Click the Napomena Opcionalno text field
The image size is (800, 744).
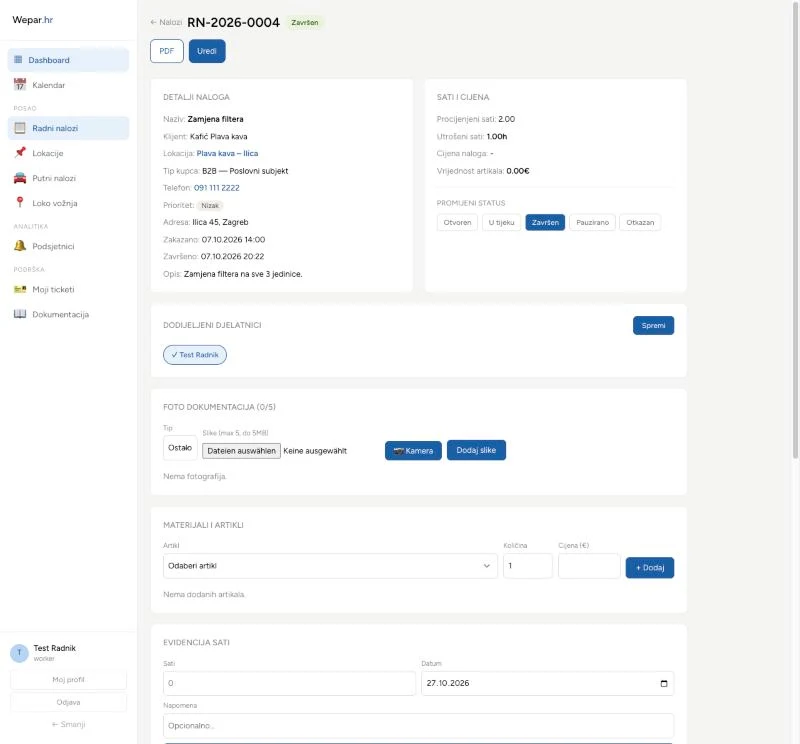418,726
